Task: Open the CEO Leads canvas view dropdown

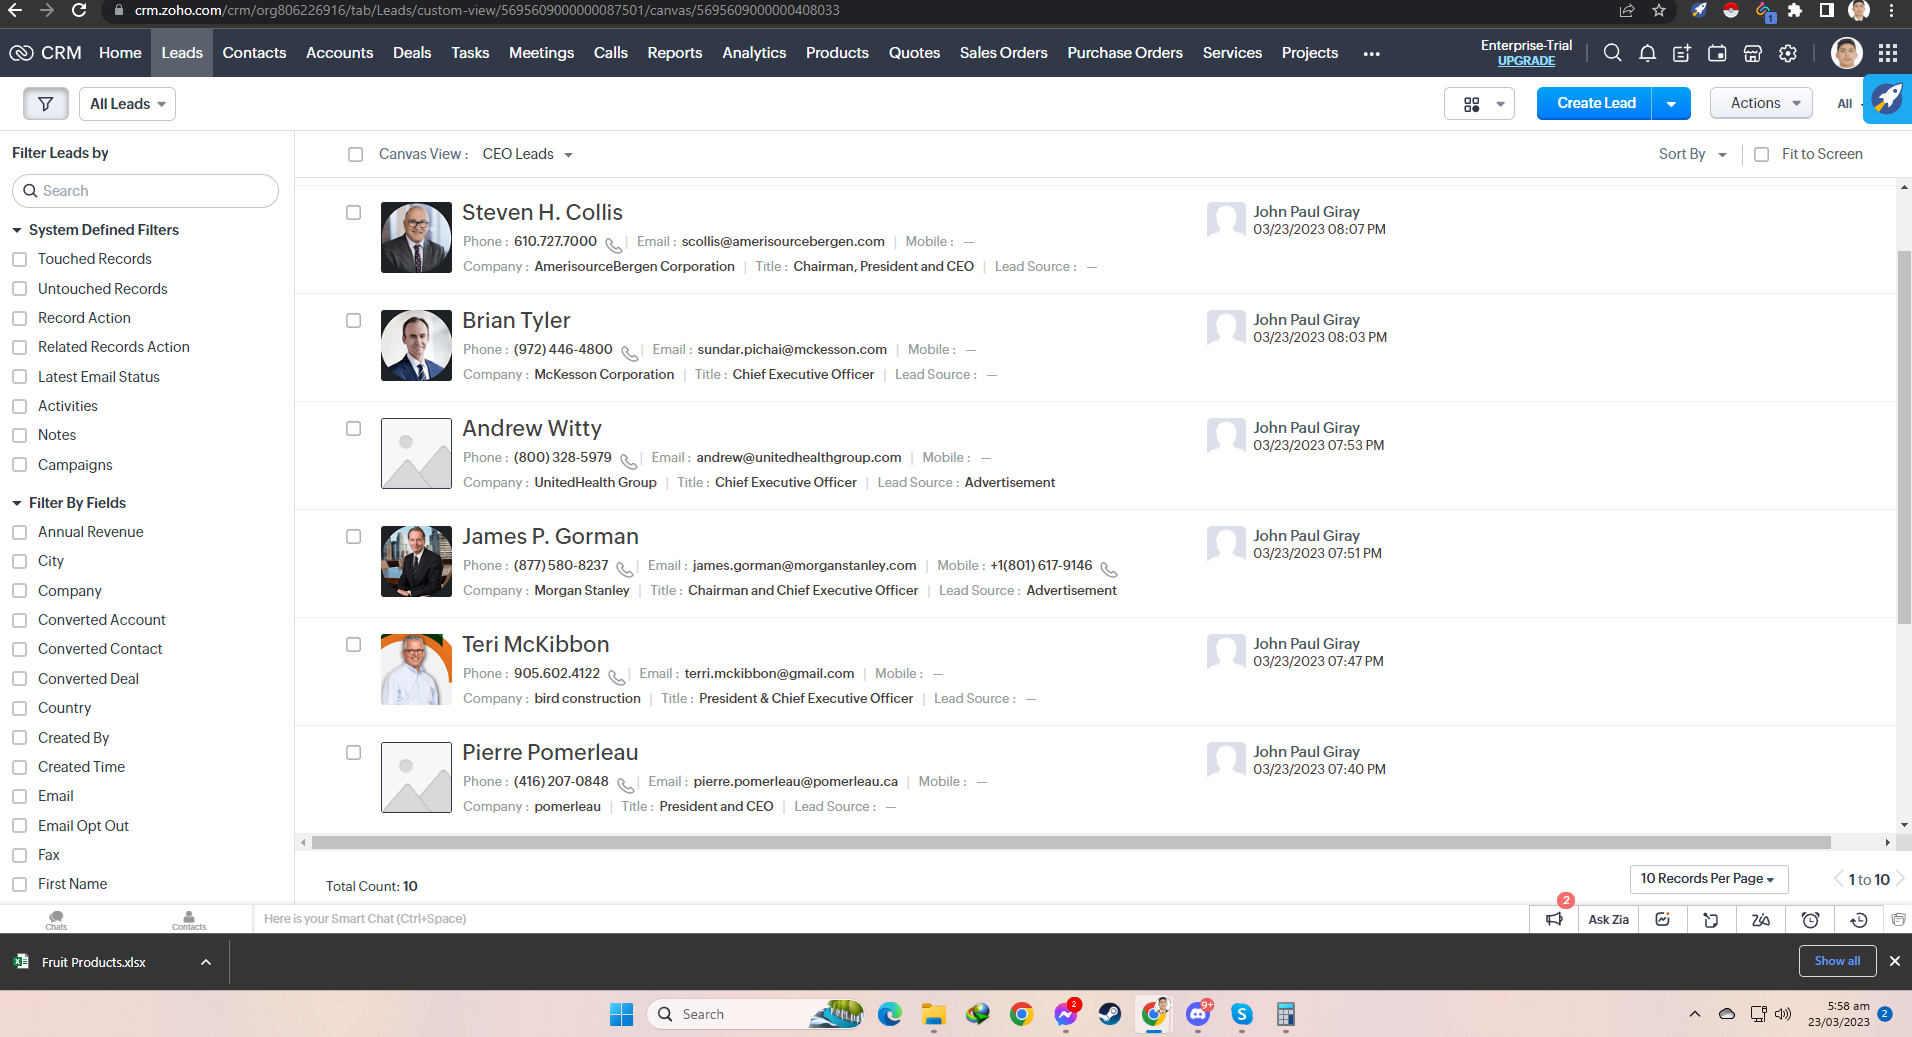Action: click(x=527, y=154)
